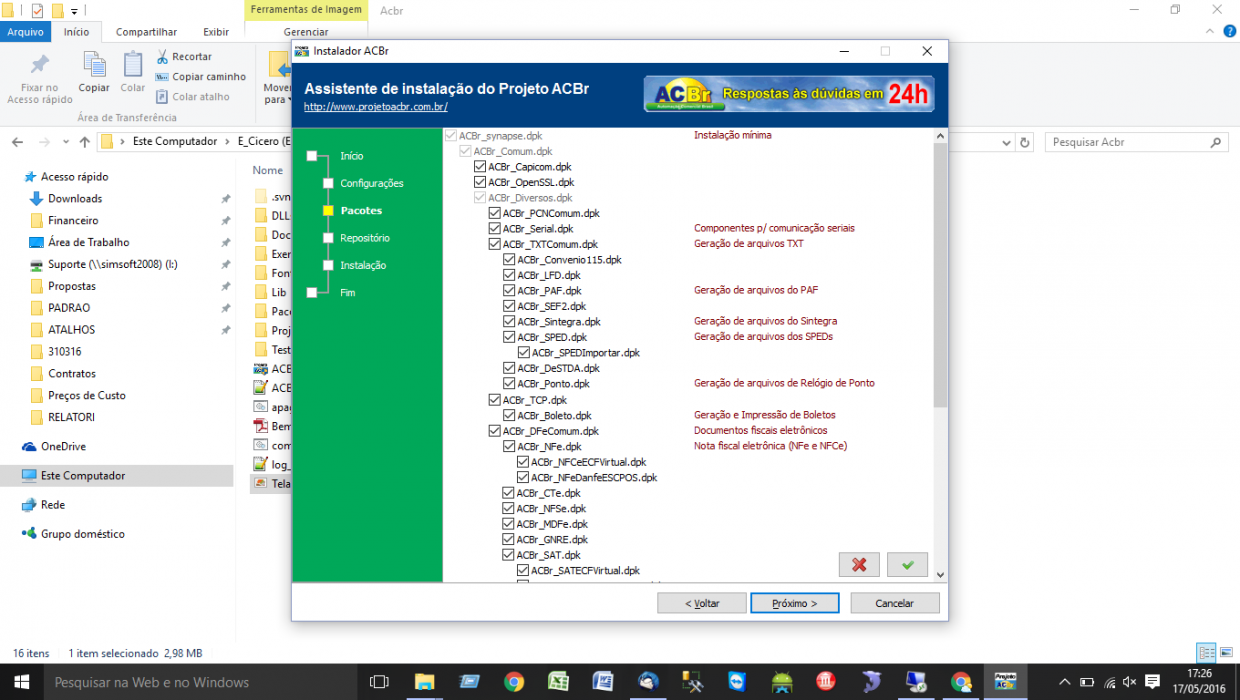Click the < Voltar button
The image size is (1240, 700).
pos(702,603)
